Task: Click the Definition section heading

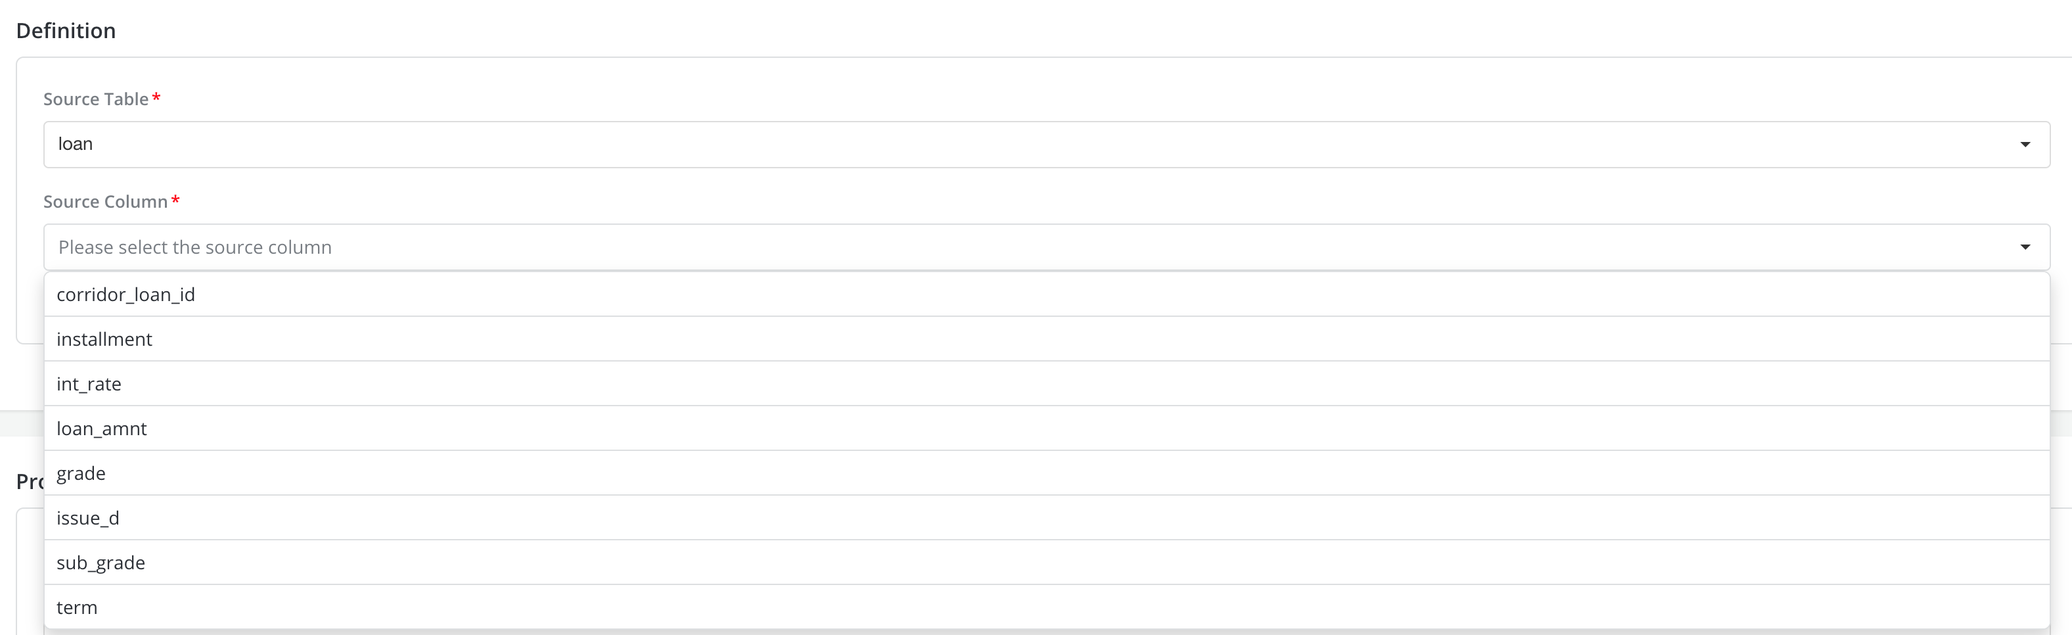Action: [66, 31]
